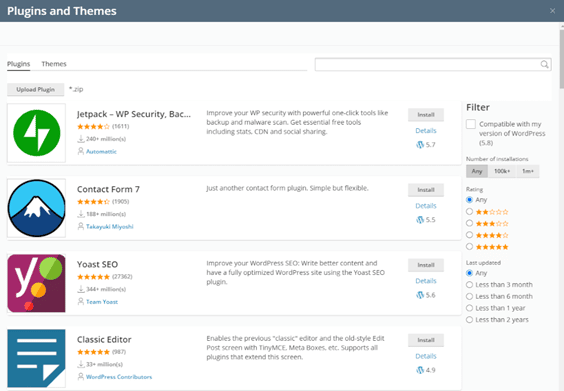Click the WordPress logo next to 5.6

tap(420, 295)
